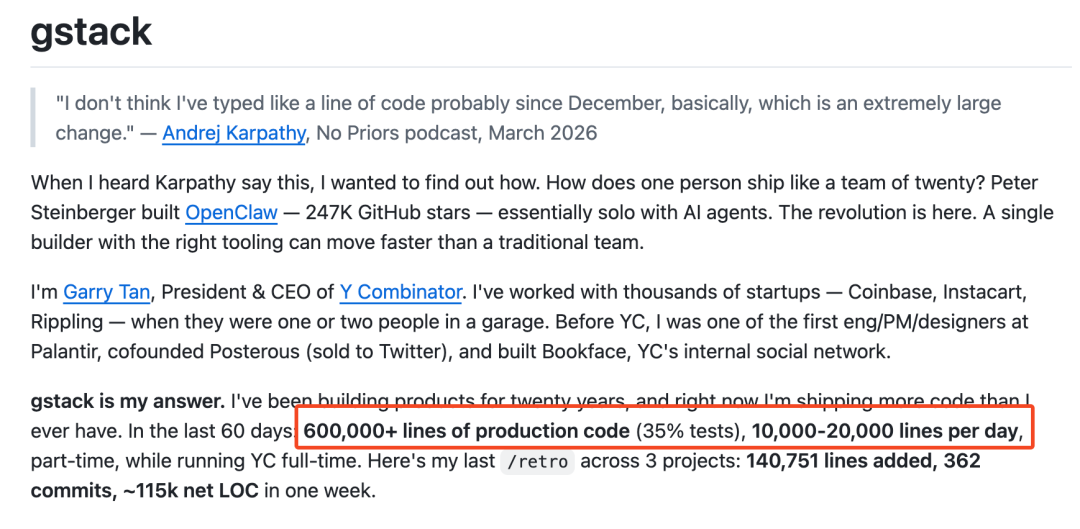Click the "10,000-20,000 lines per day" bold text

tap(885, 432)
